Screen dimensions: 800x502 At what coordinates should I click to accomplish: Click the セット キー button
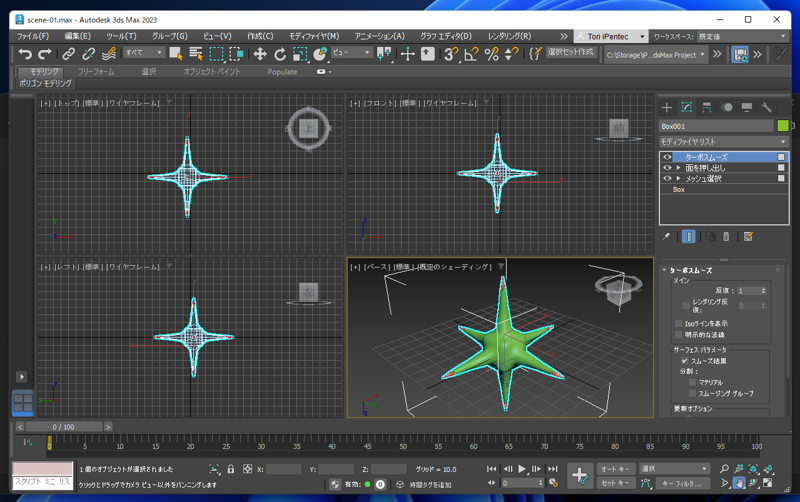pos(616,483)
